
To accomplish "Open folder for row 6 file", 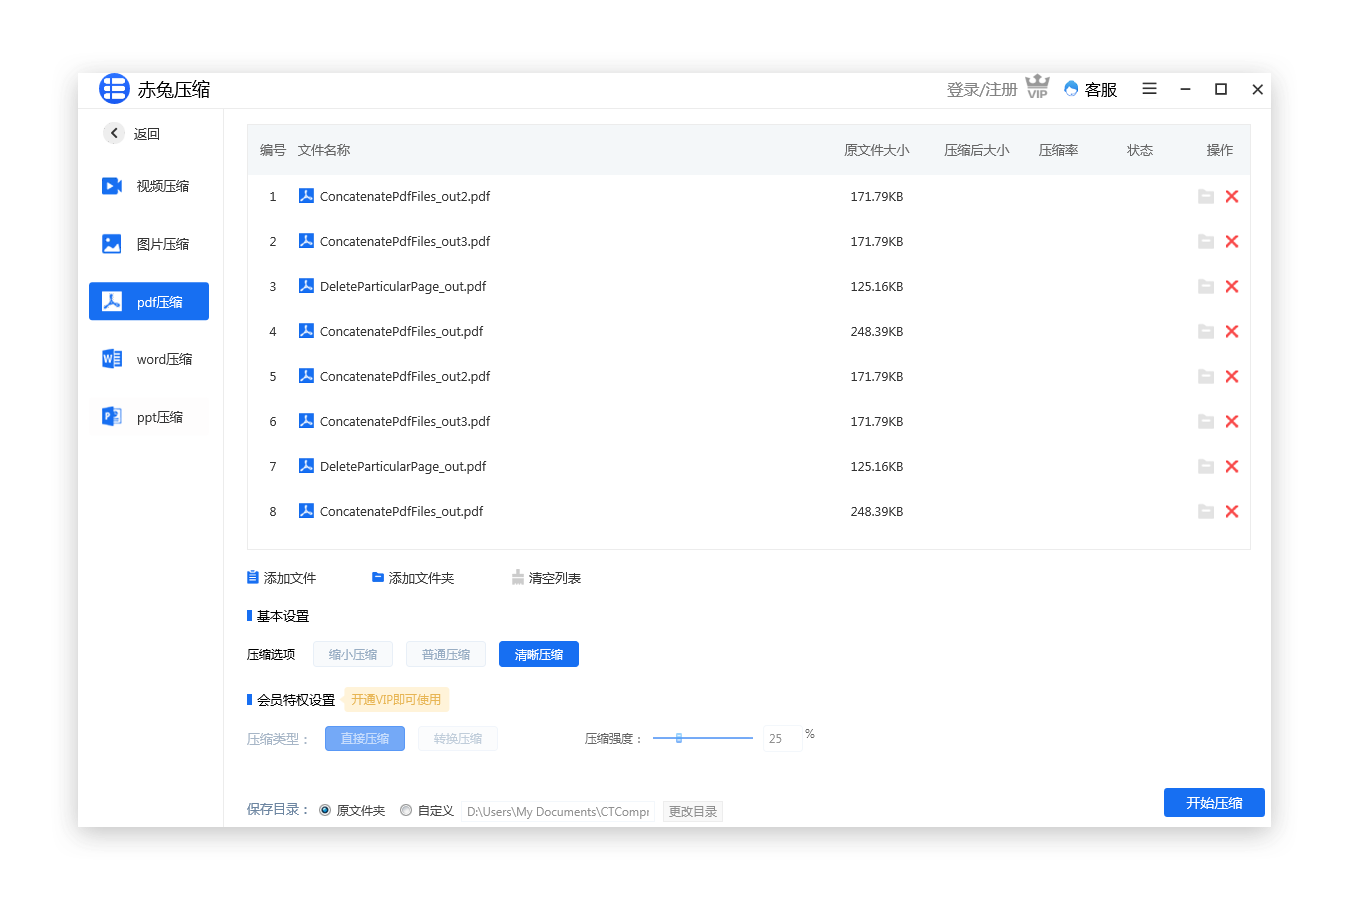I will point(1206,422).
